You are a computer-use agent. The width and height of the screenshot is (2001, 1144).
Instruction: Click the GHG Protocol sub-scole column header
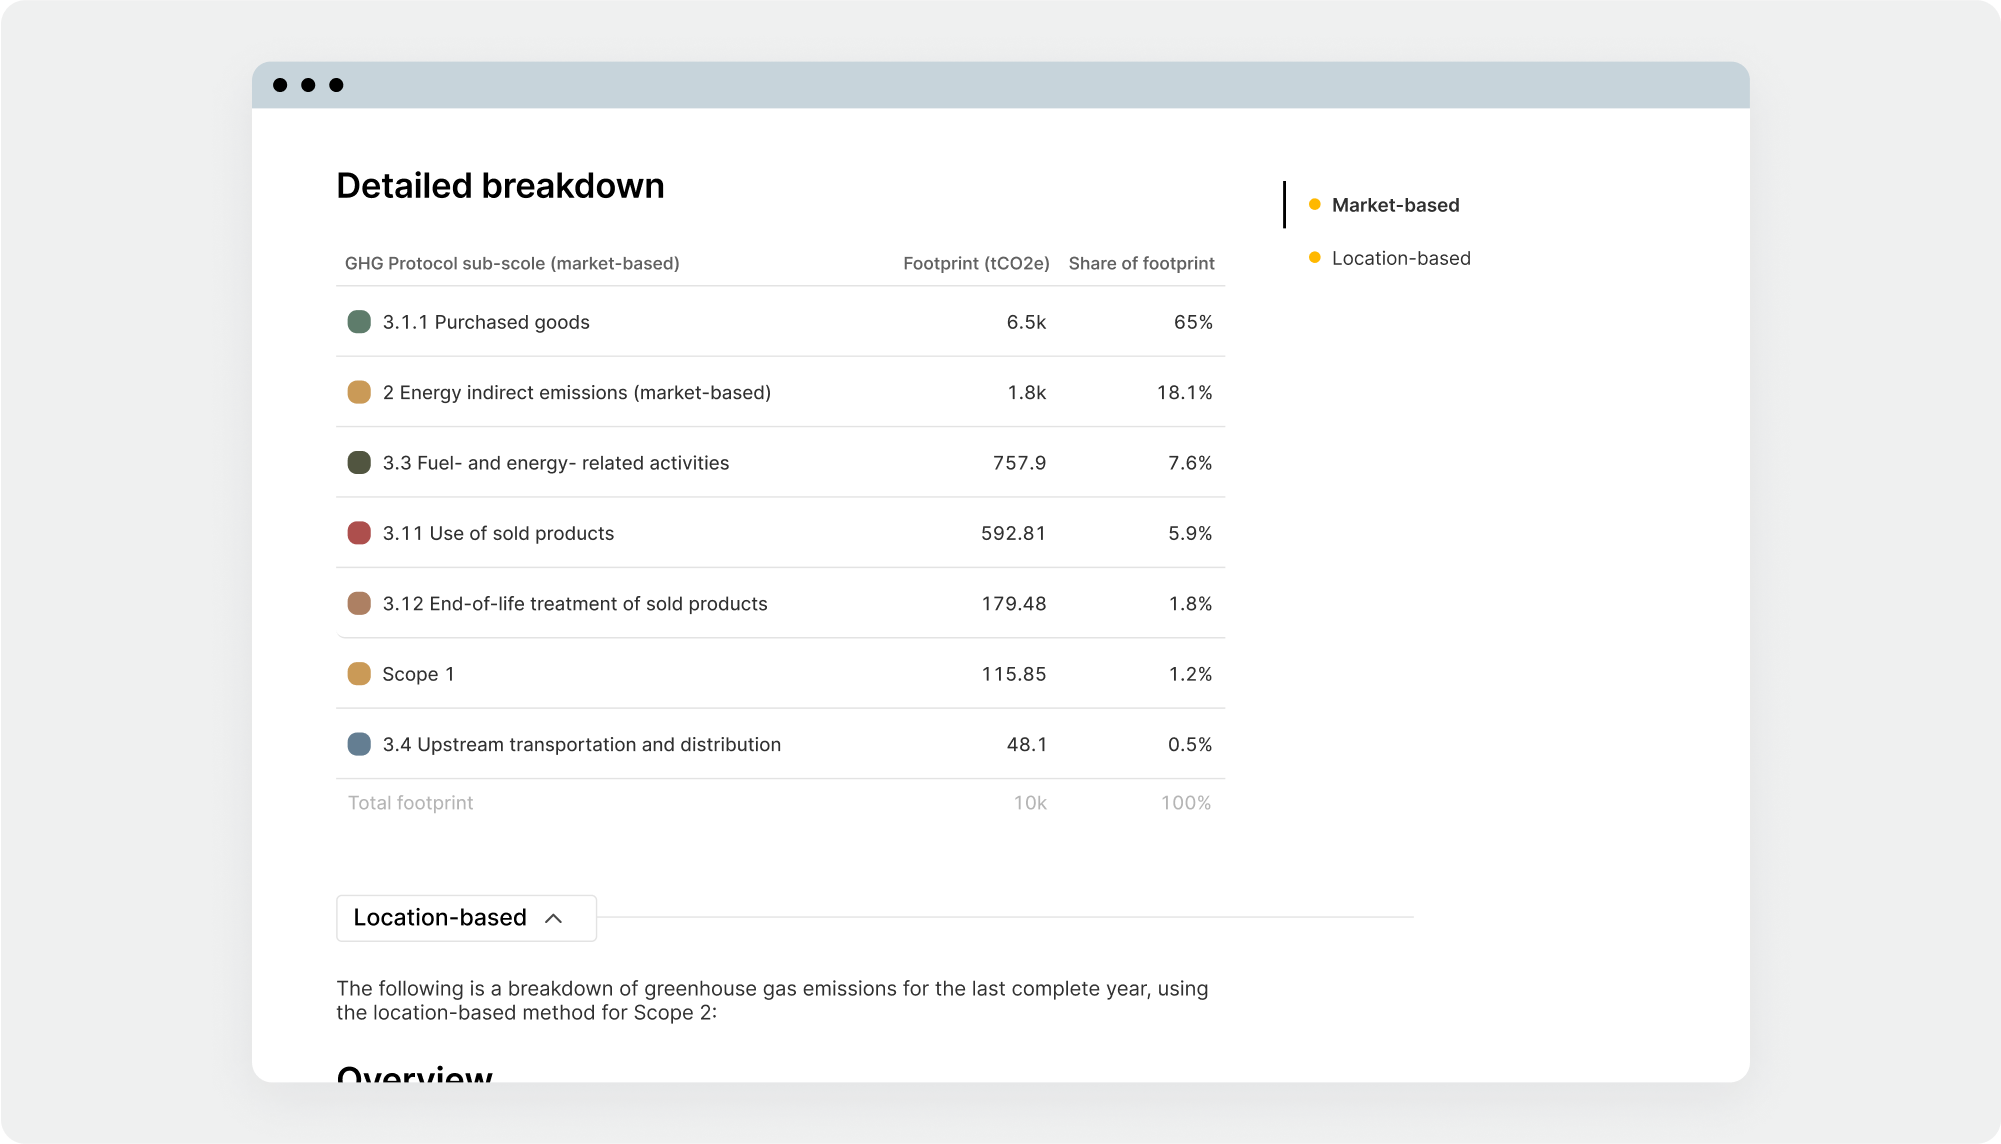coord(512,263)
